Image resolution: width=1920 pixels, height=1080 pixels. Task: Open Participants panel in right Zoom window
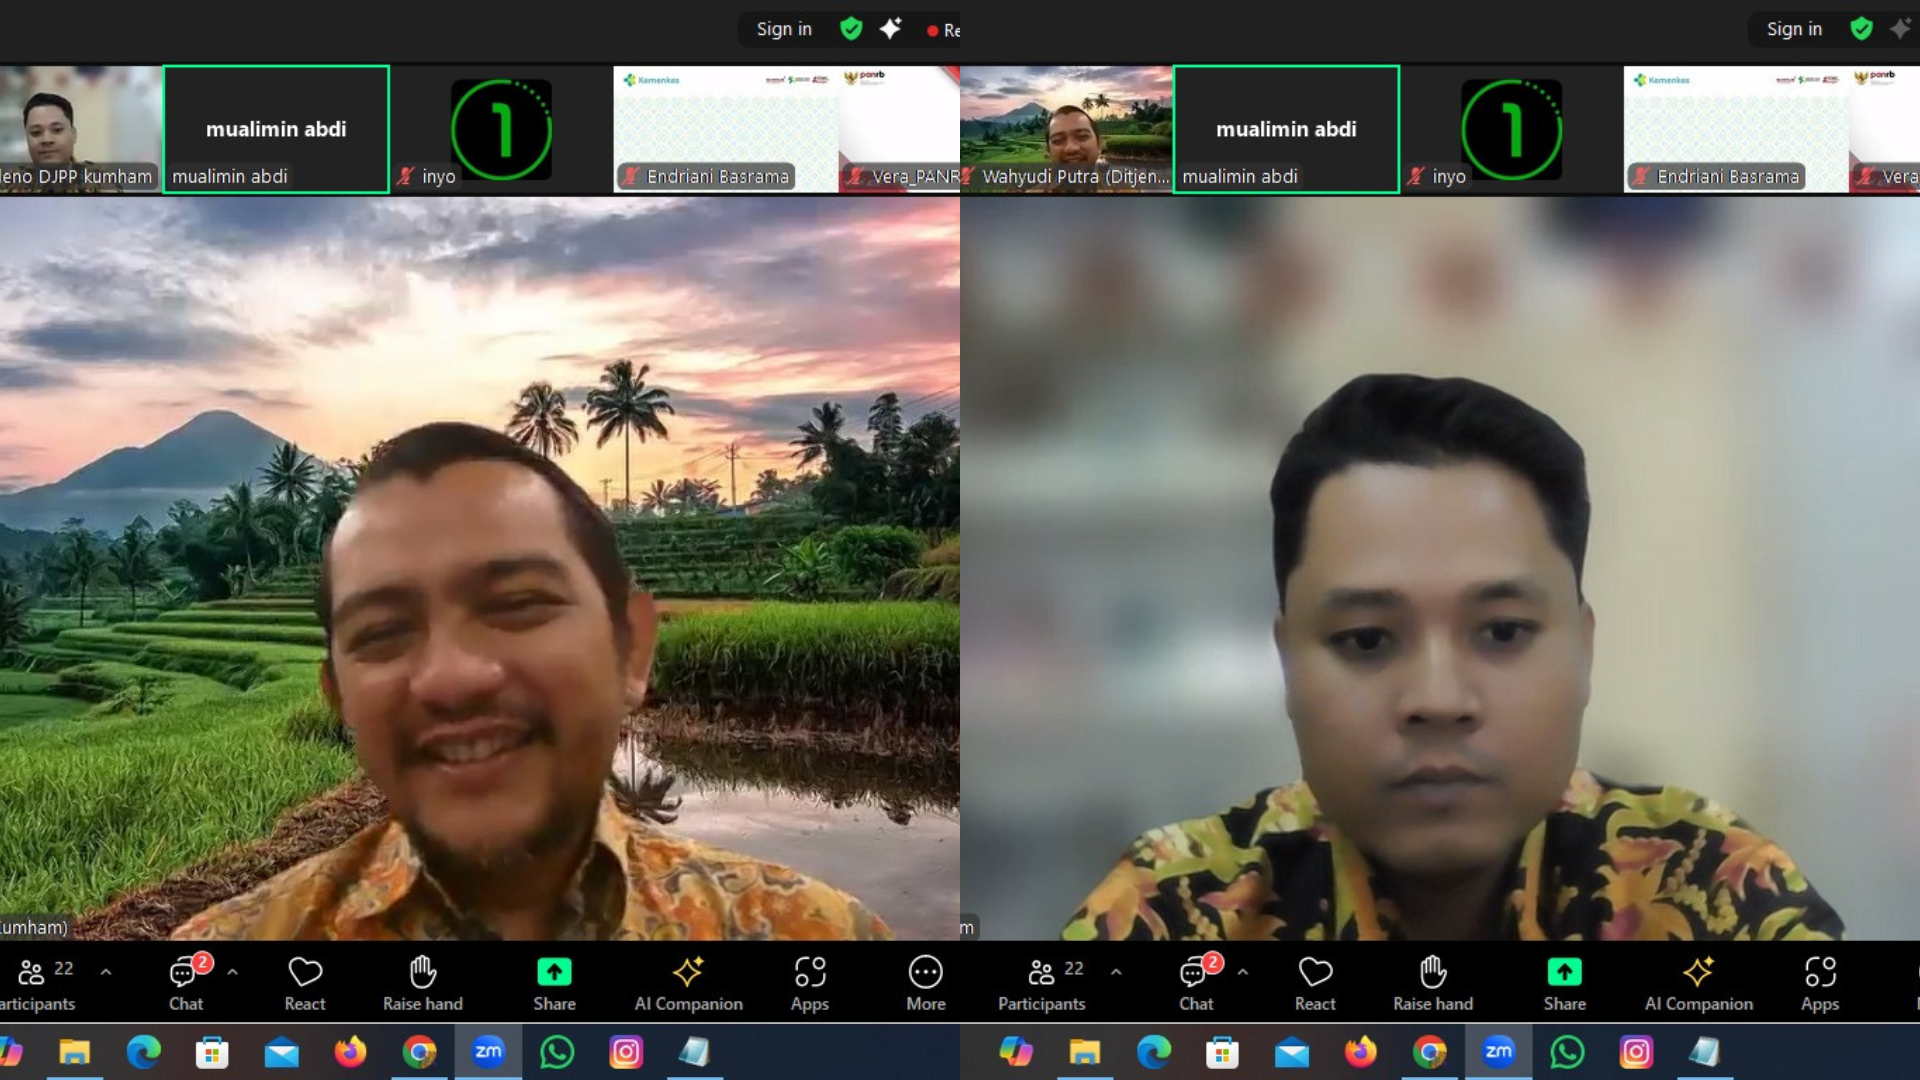click(x=1041, y=985)
